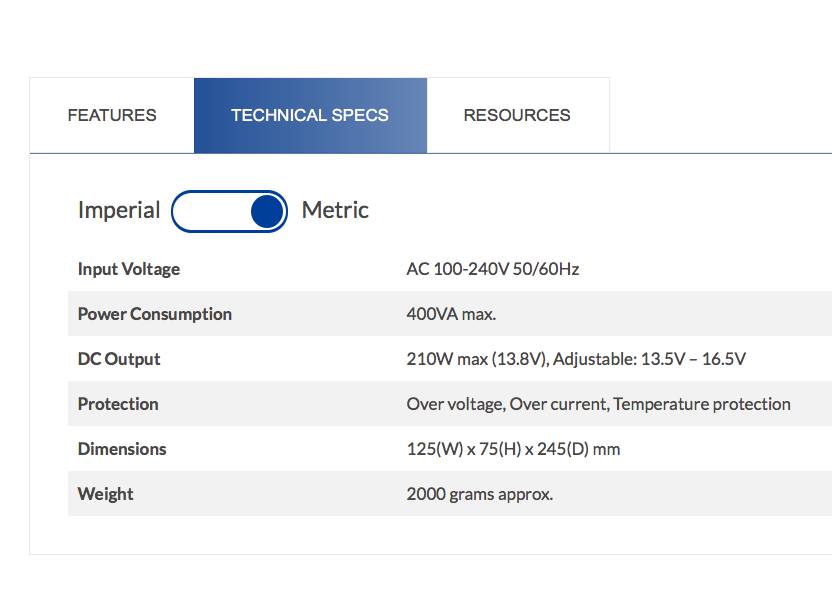Select the Power Consumption row label
The height and width of the screenshot is (597, 832).
[155, 314]
